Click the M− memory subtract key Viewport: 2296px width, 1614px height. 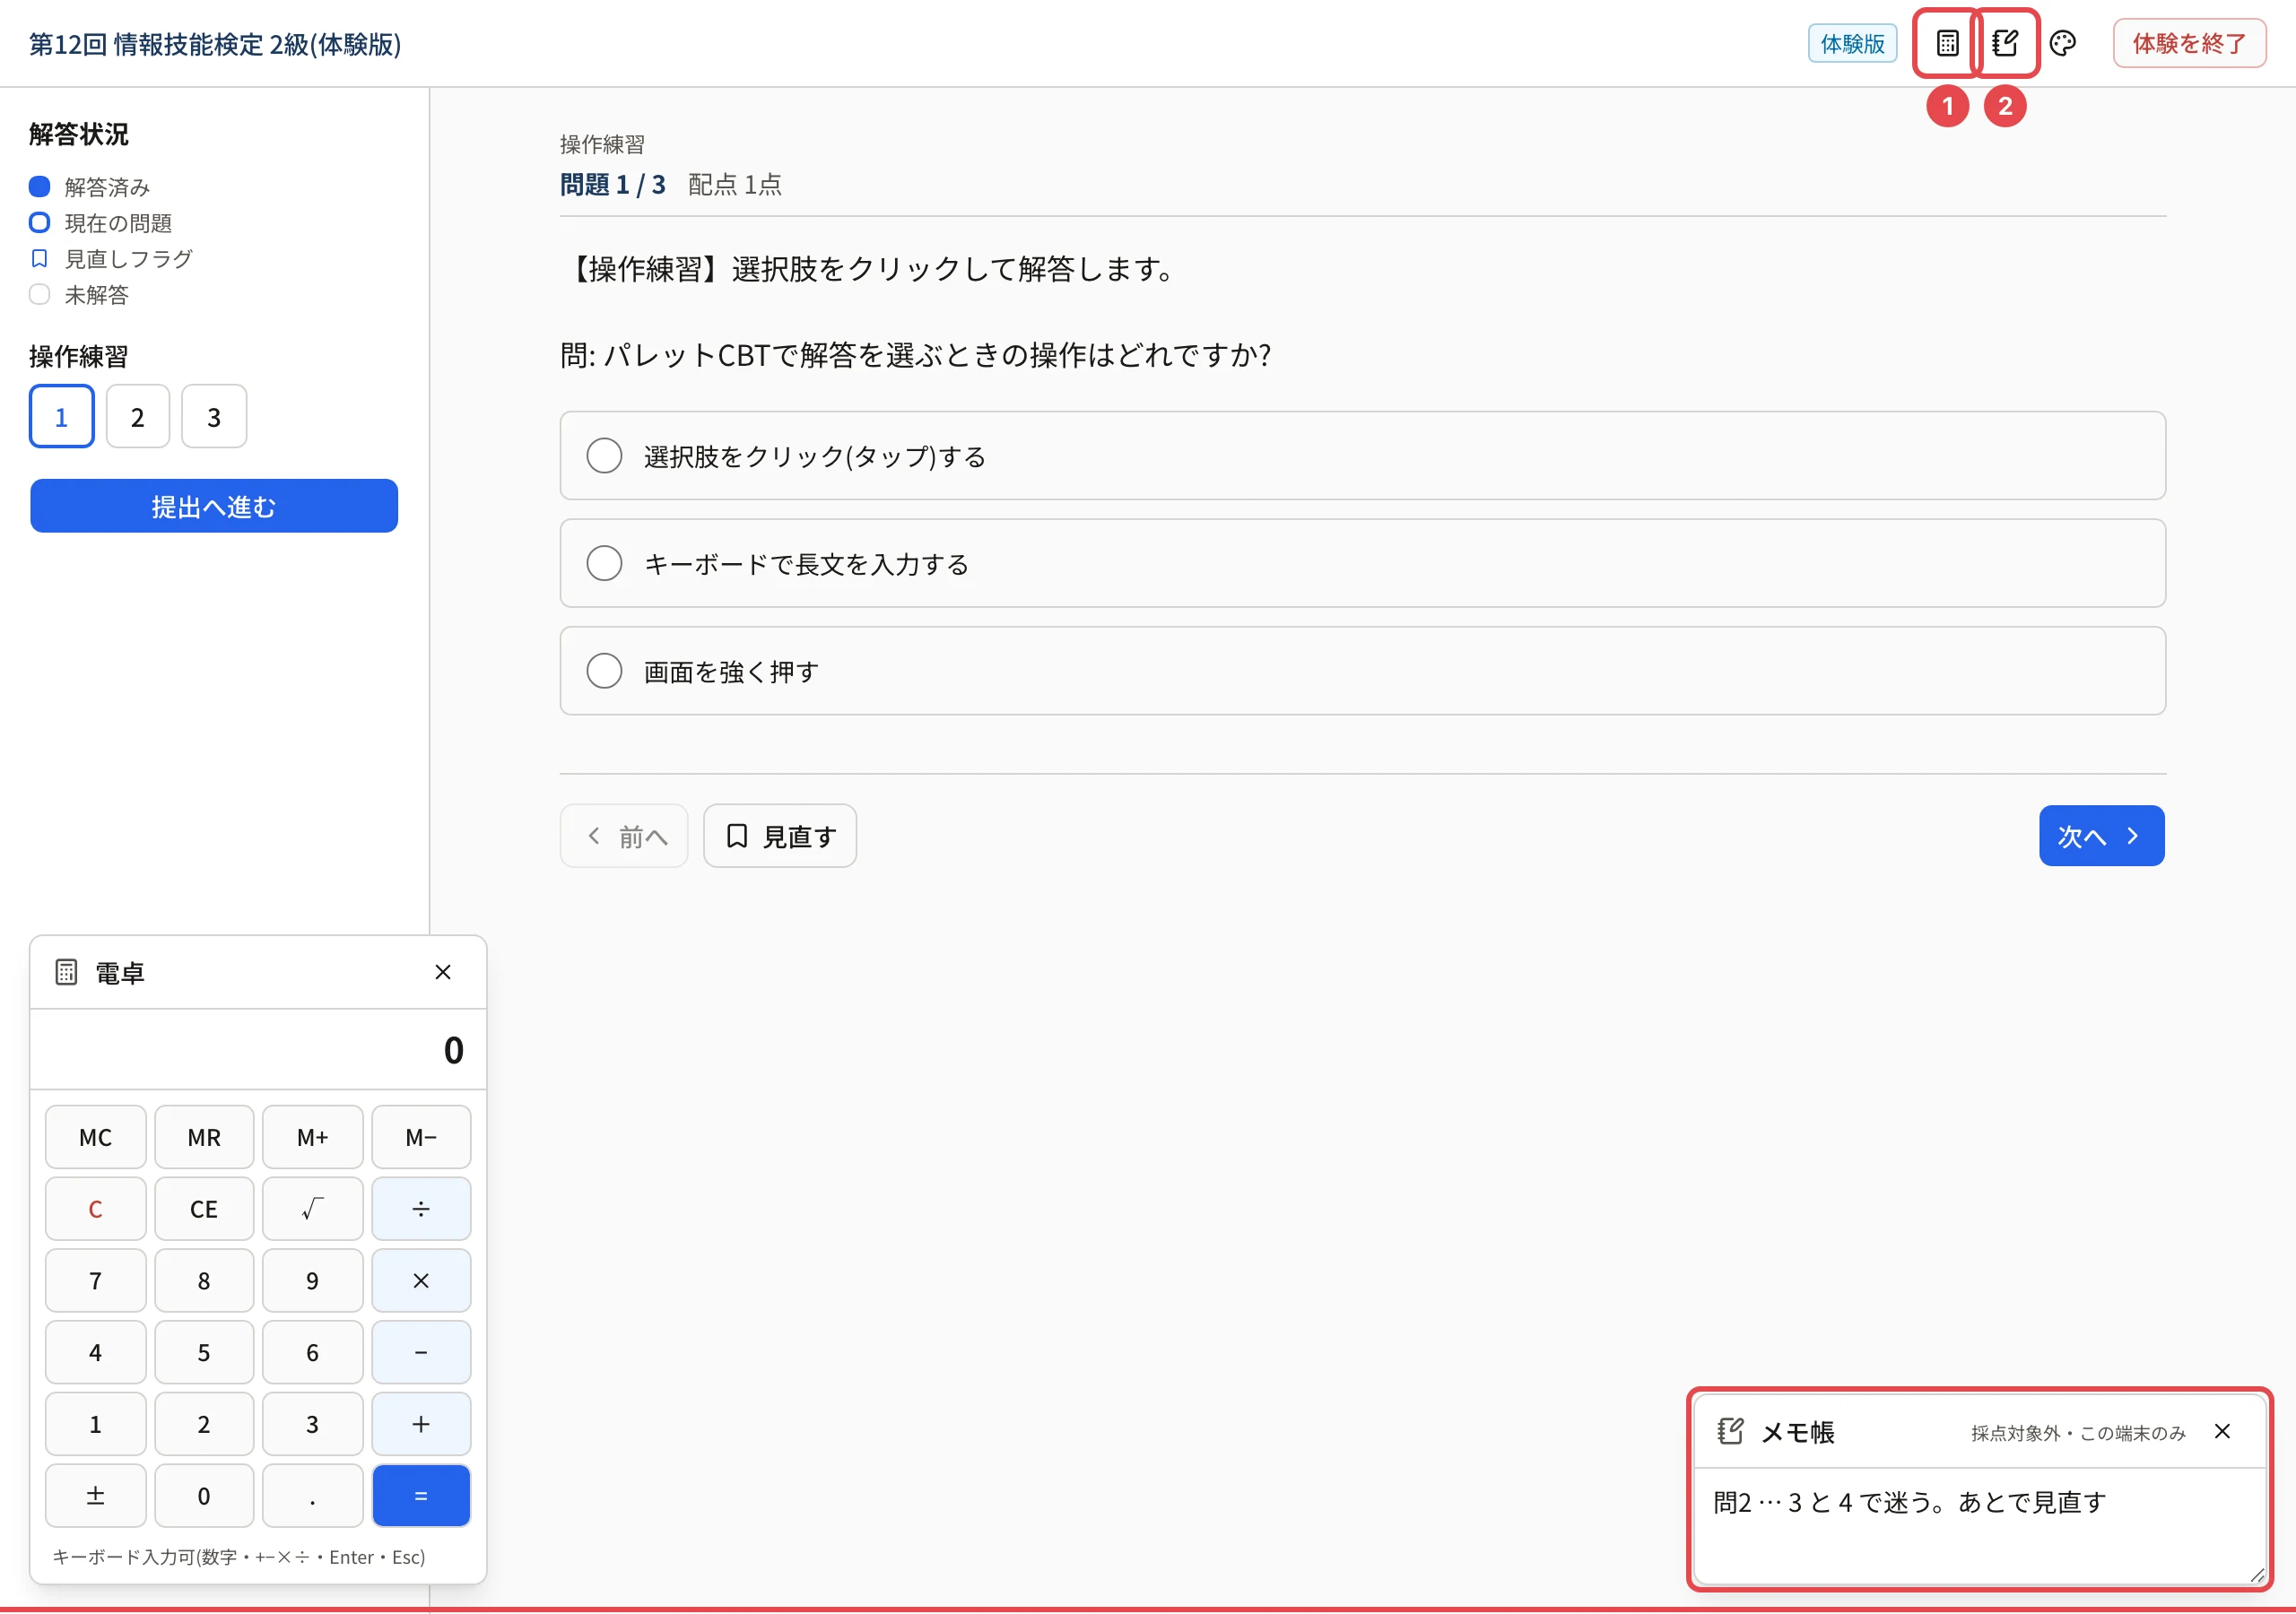[x=421, y=1137]
